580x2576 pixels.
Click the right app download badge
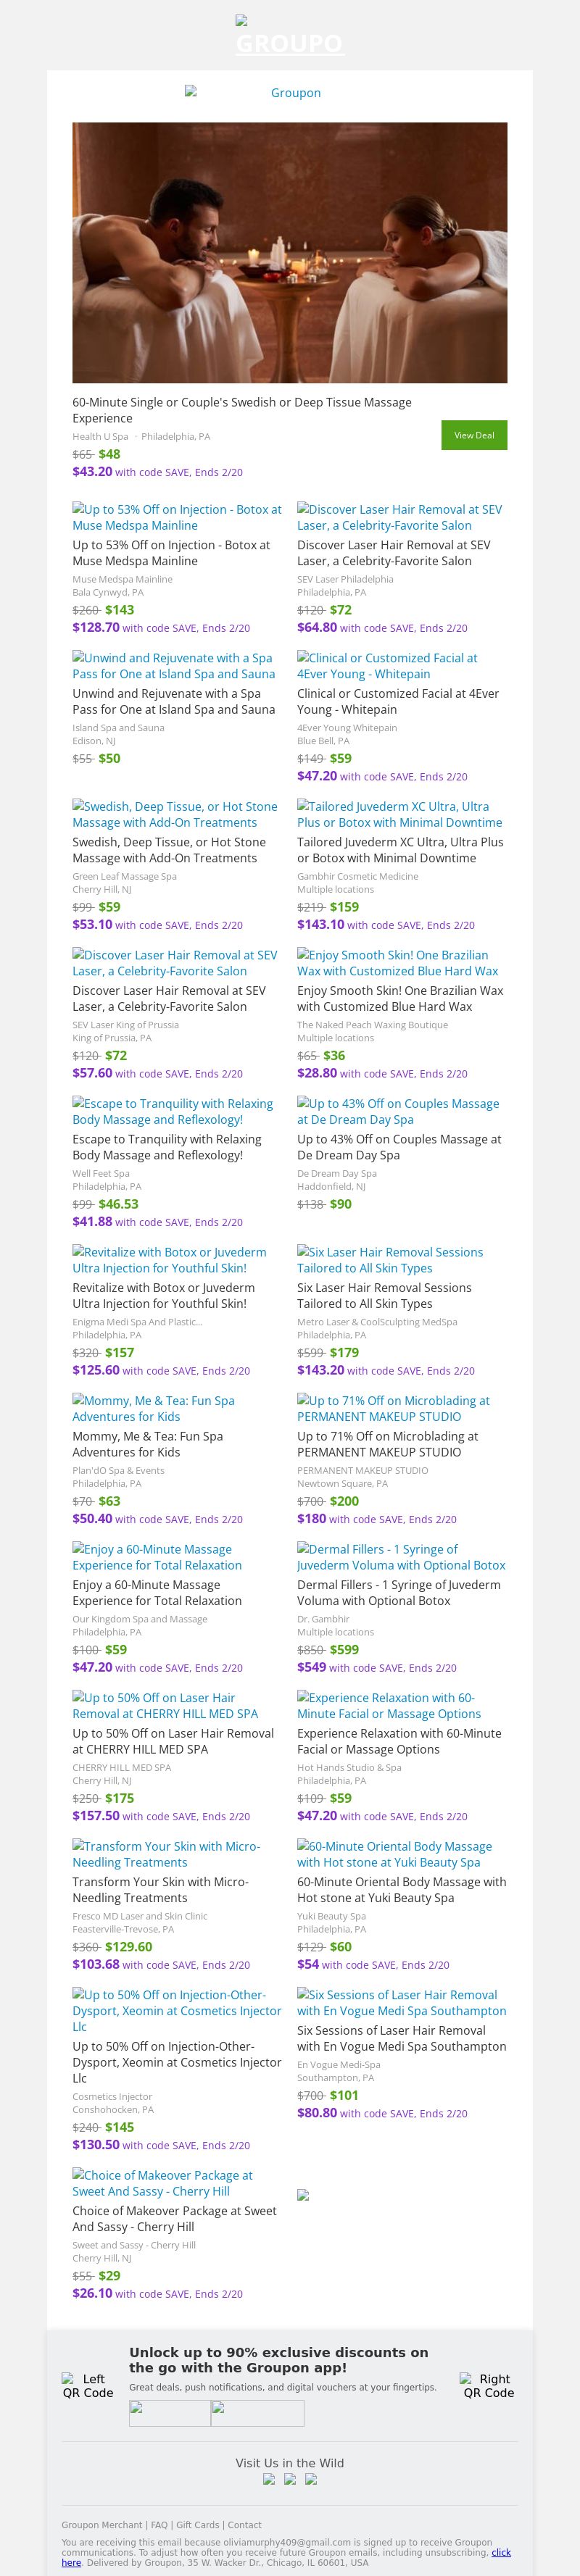(x=257, y=2413)
